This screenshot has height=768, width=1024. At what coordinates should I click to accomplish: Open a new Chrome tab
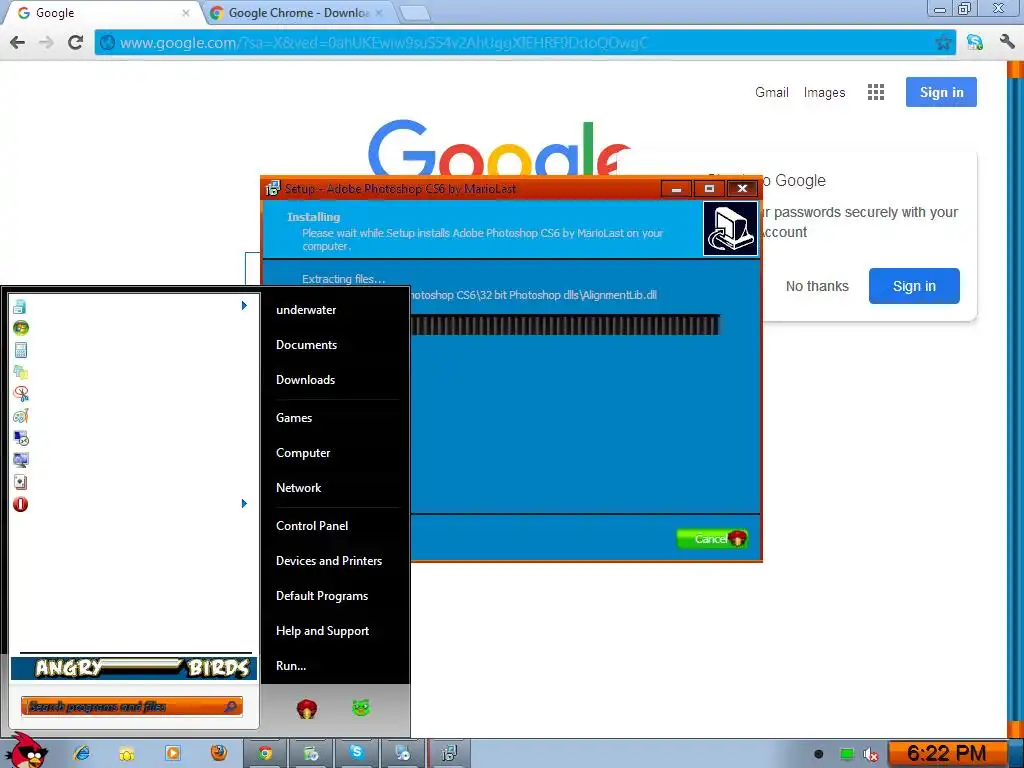click(x=414, y=13)
